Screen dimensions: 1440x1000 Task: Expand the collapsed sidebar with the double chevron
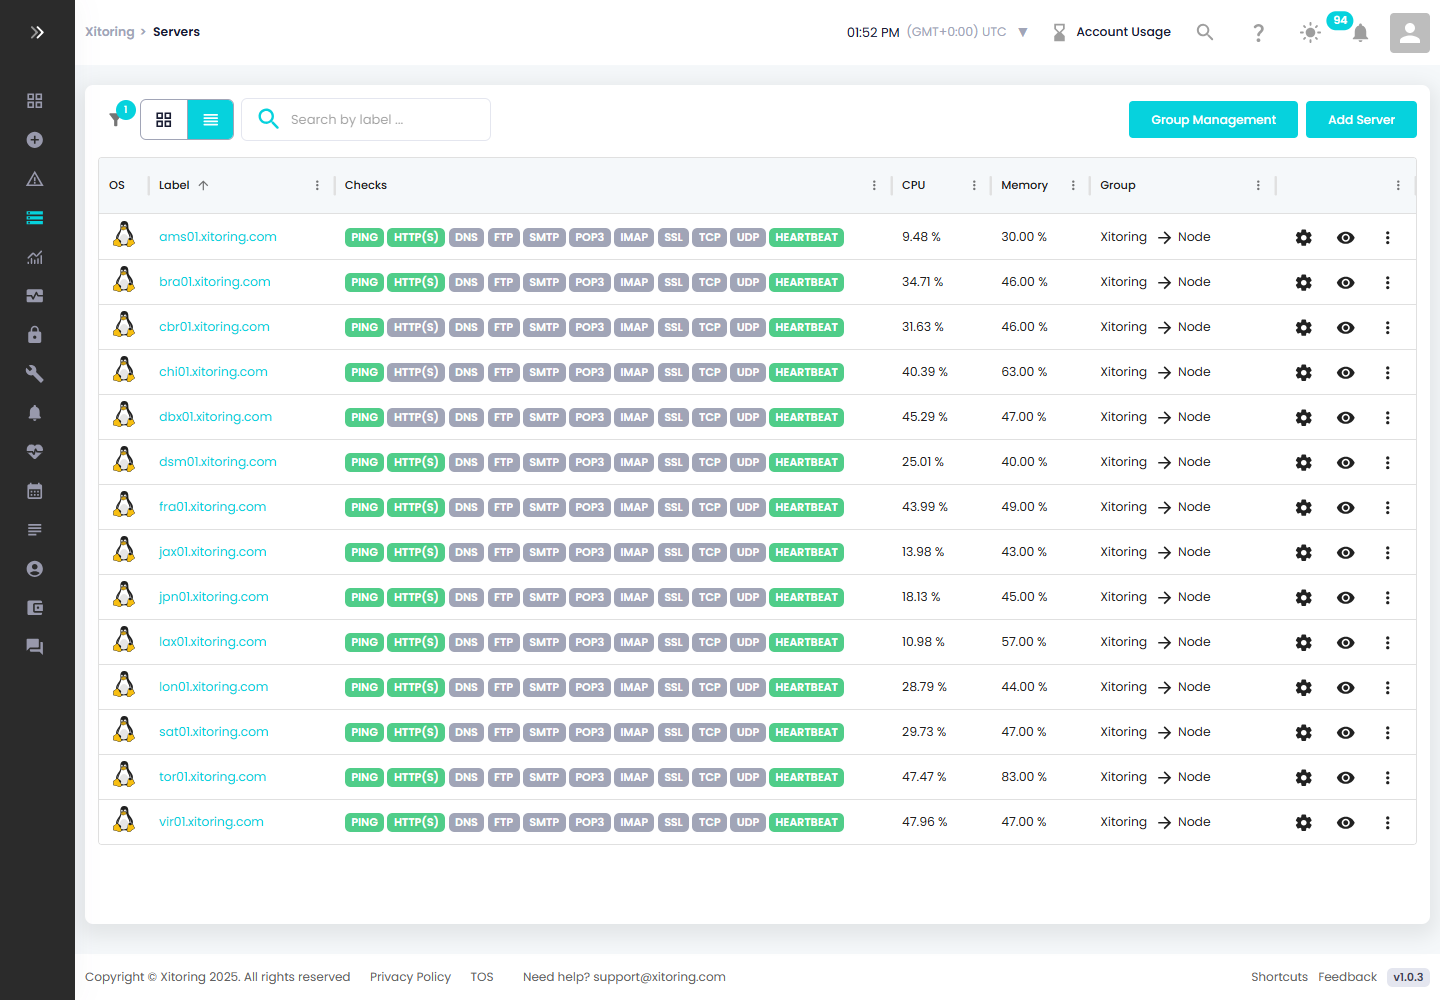point(37,32)
